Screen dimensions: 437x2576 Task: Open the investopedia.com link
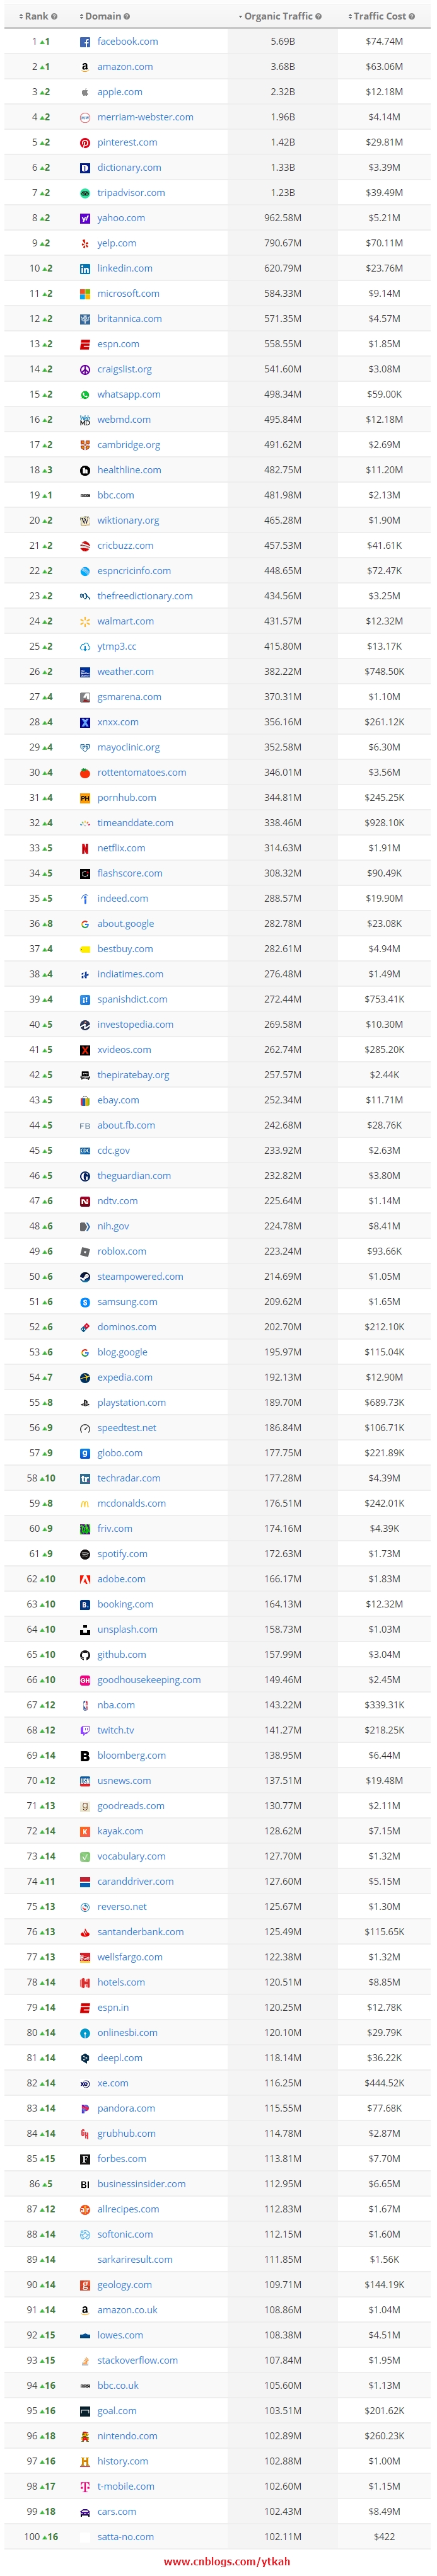(x=135, y=1025)
